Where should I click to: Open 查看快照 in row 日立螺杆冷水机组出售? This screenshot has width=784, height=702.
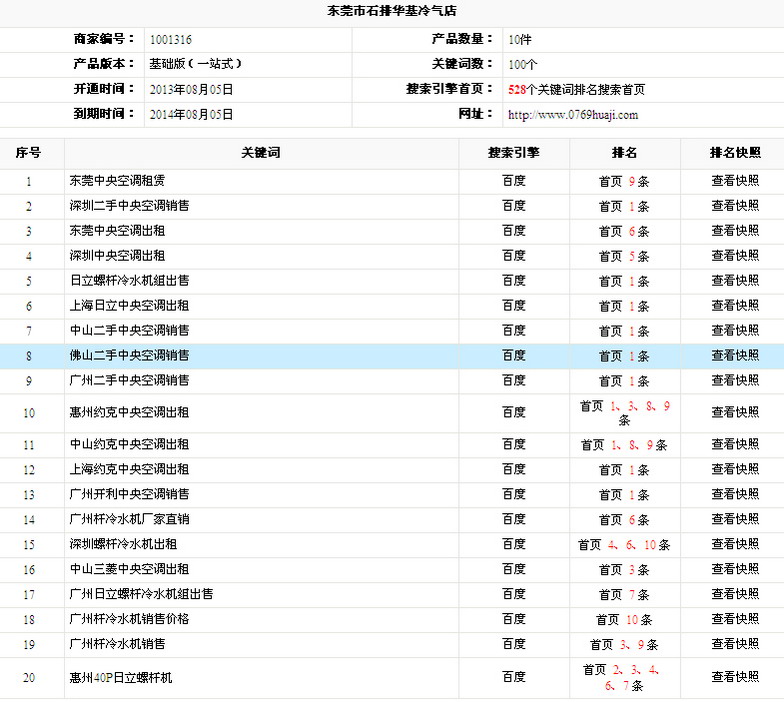735,281
